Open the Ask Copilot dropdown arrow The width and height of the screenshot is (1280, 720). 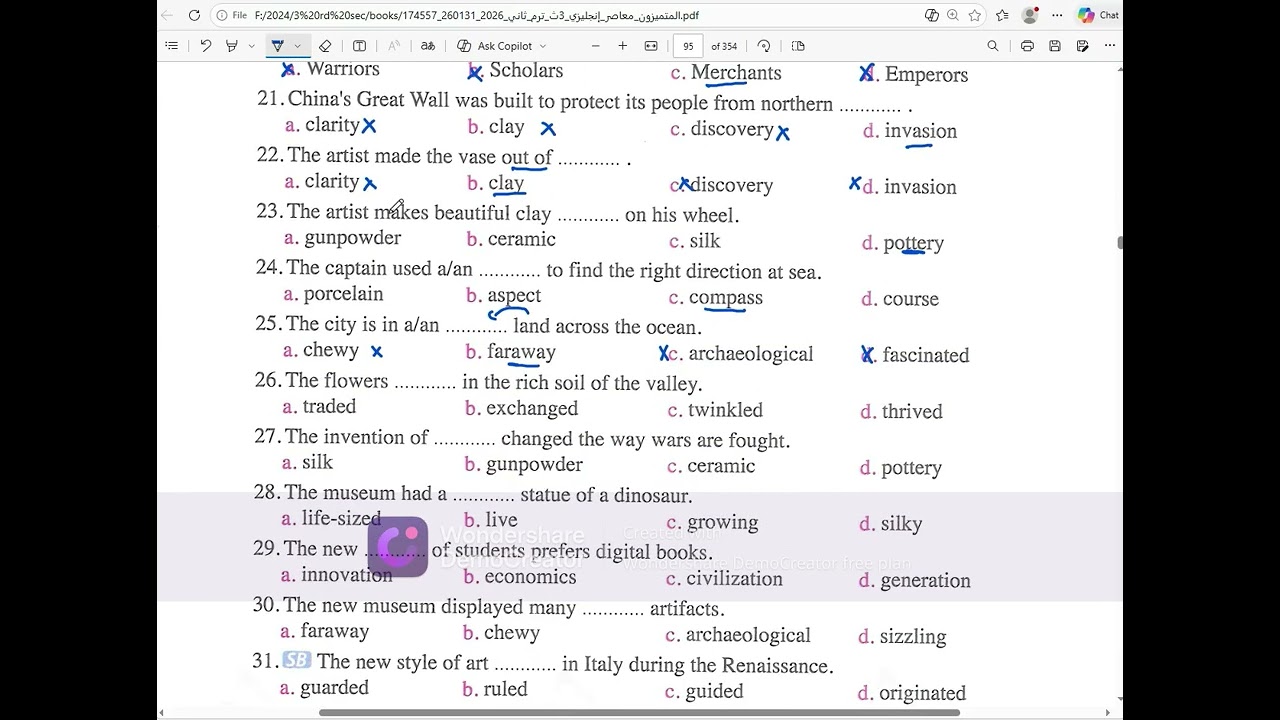543,46
